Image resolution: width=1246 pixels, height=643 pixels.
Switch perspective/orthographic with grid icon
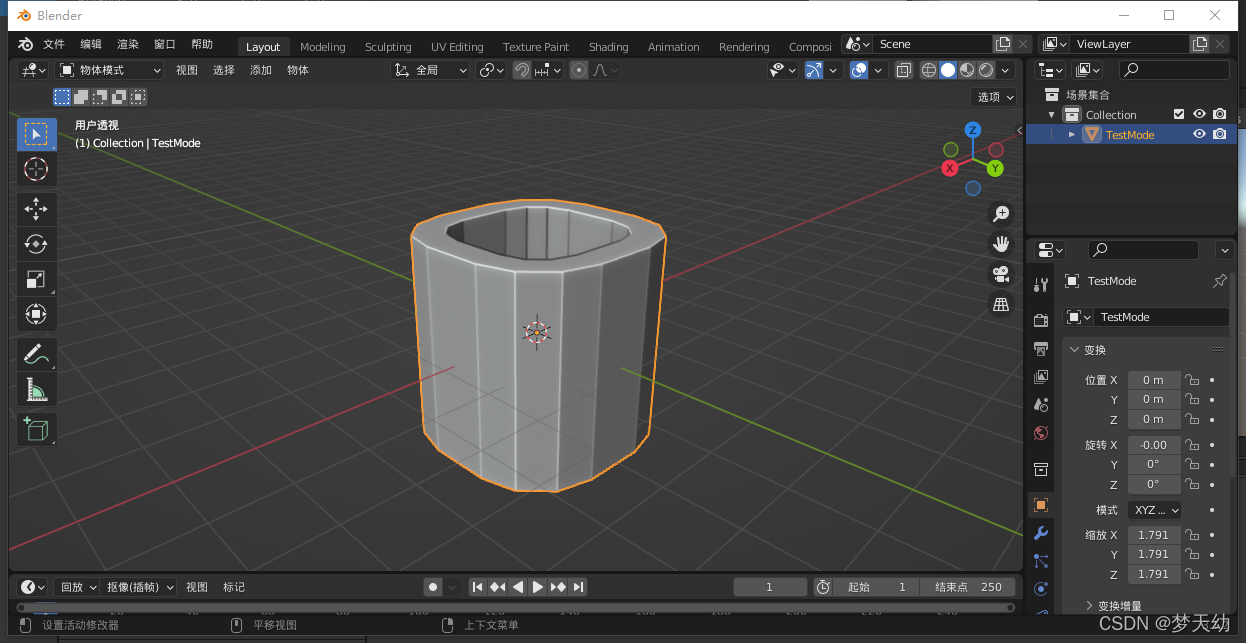click(1000, 305)
